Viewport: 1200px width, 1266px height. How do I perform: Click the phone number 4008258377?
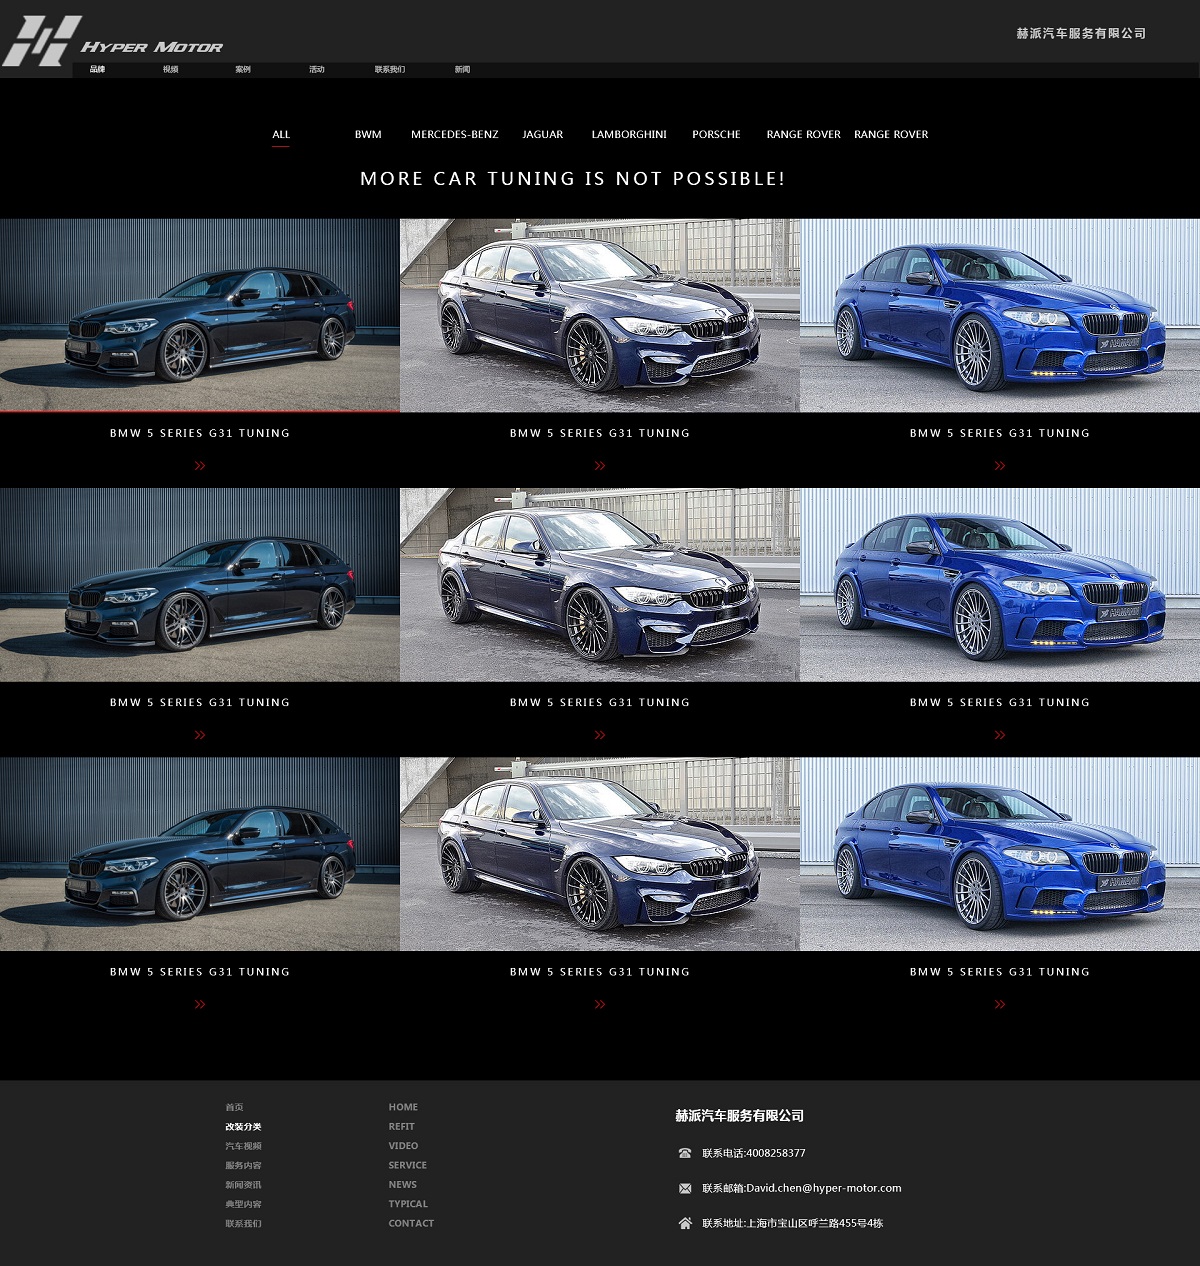pyautogui.click(x=776, y=1153)
